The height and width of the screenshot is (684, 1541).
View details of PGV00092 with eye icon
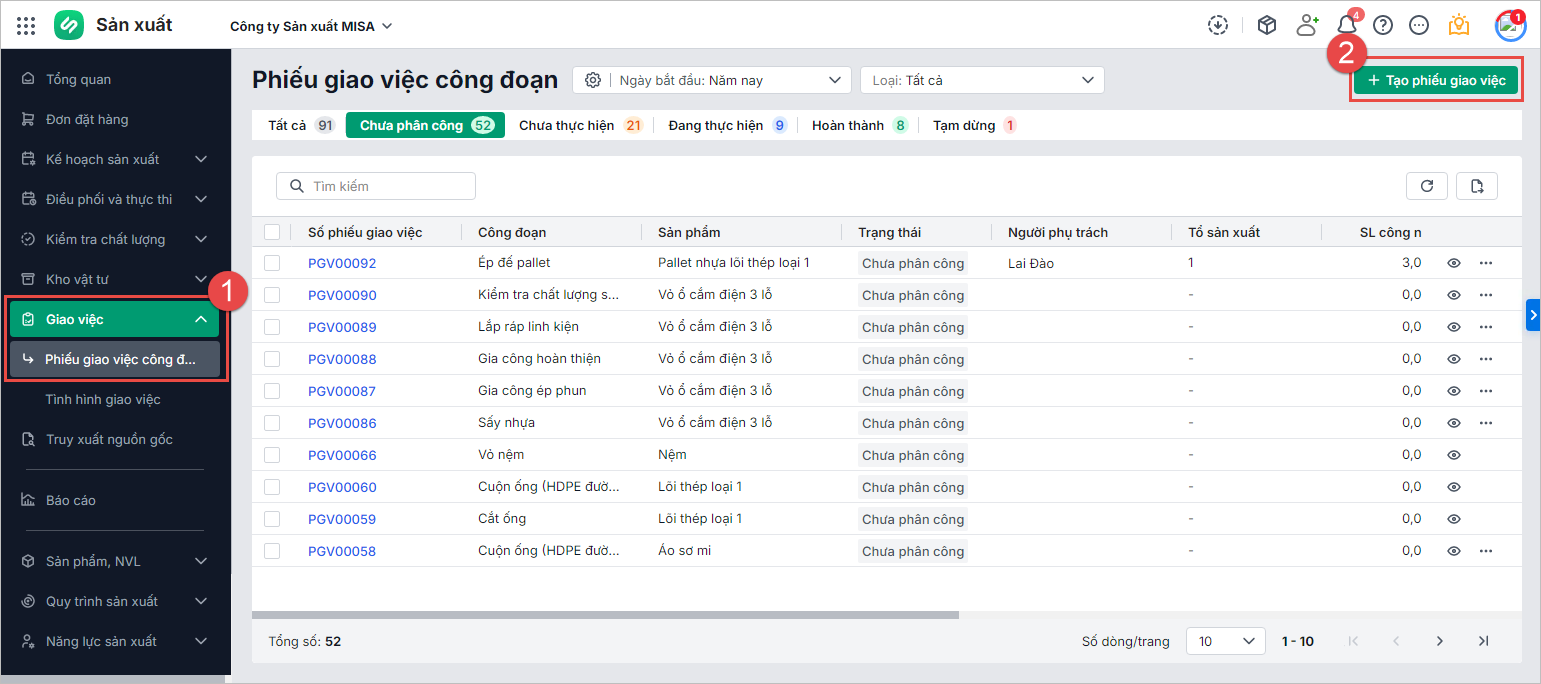[1454, 263]
